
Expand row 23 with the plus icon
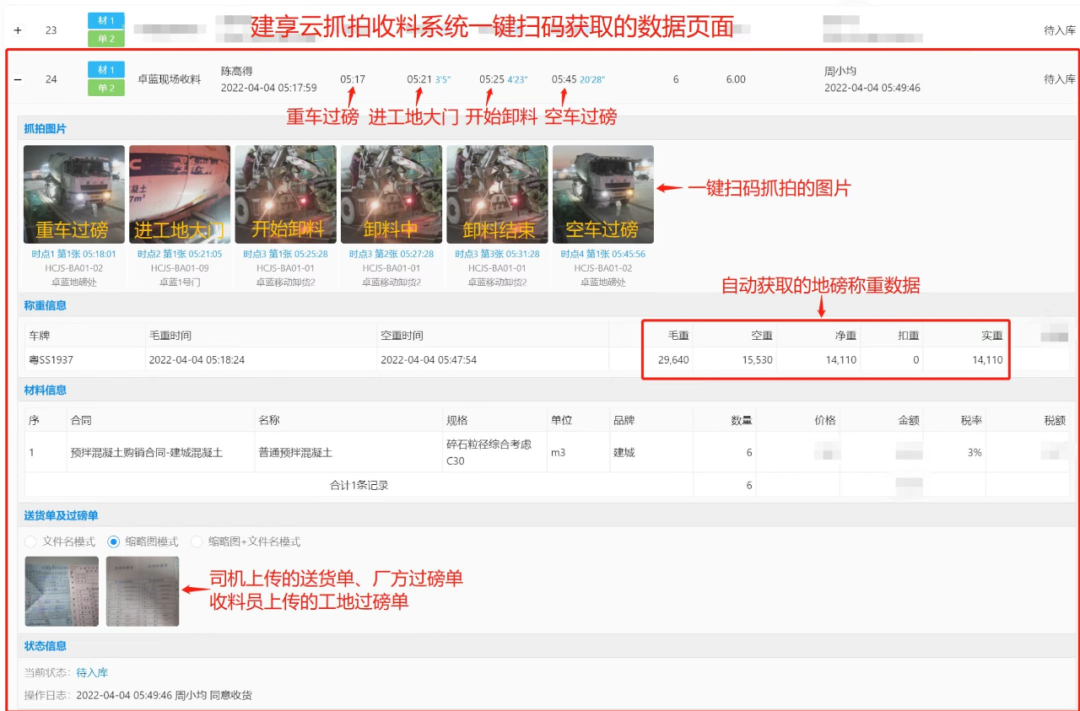coord(17,31)
